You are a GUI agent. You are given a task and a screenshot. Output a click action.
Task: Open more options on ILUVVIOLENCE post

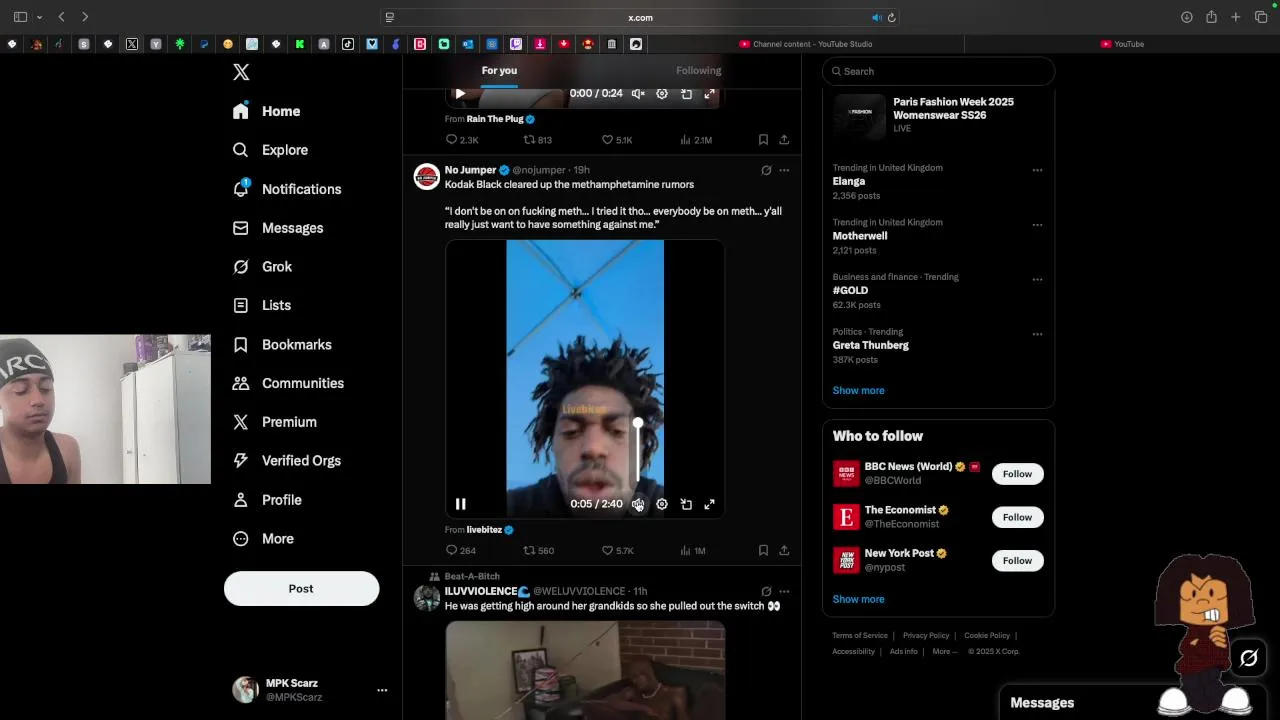coord(784,591)
